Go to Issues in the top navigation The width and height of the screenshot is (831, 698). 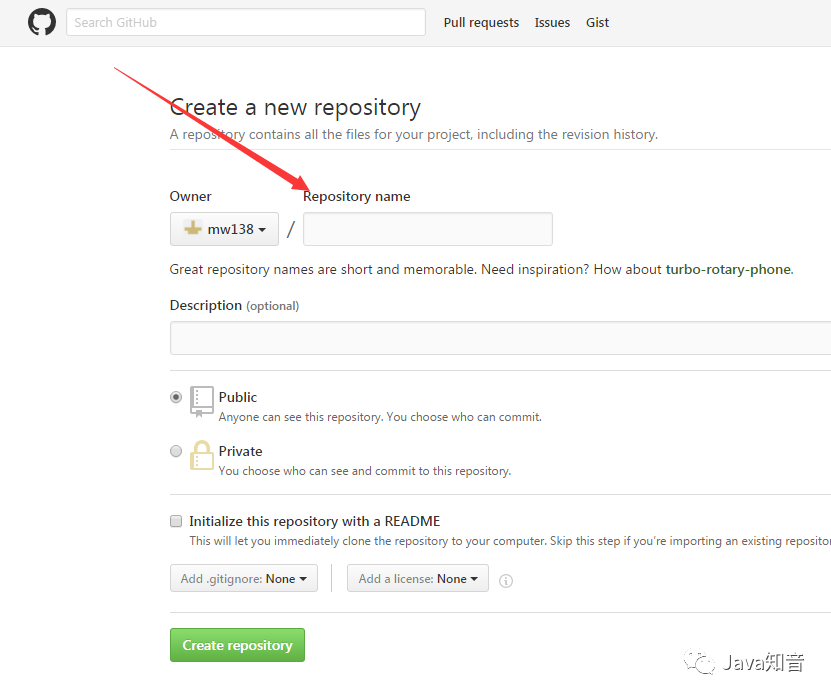coord(552,22)
